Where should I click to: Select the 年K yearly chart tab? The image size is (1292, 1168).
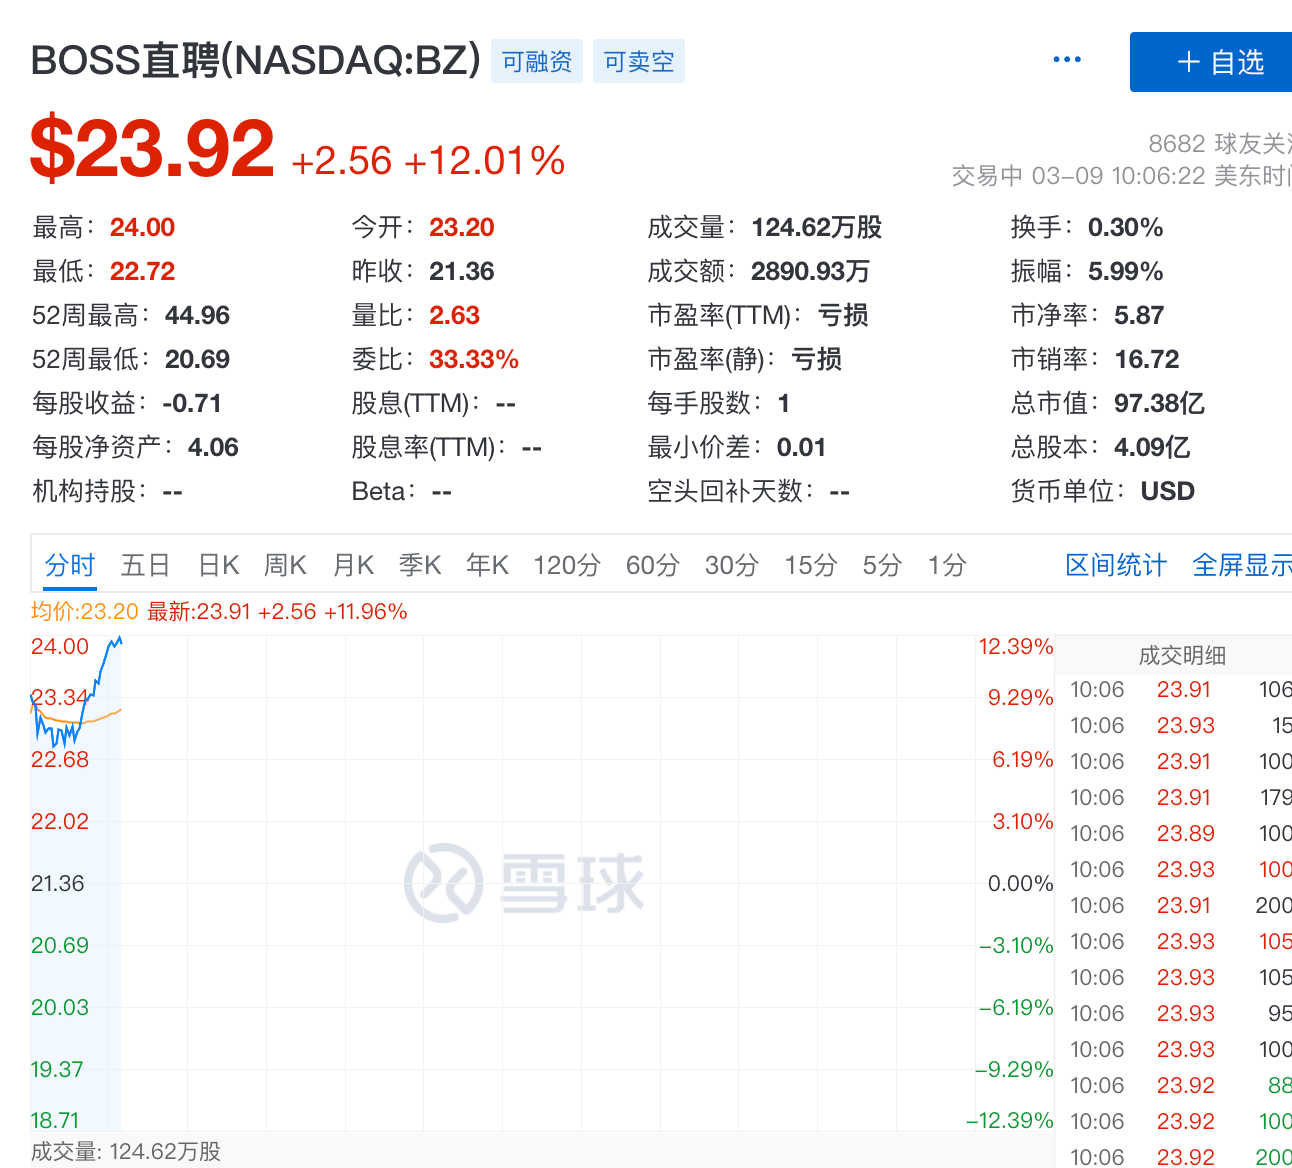pyautogui.click(x=486, y=564)
